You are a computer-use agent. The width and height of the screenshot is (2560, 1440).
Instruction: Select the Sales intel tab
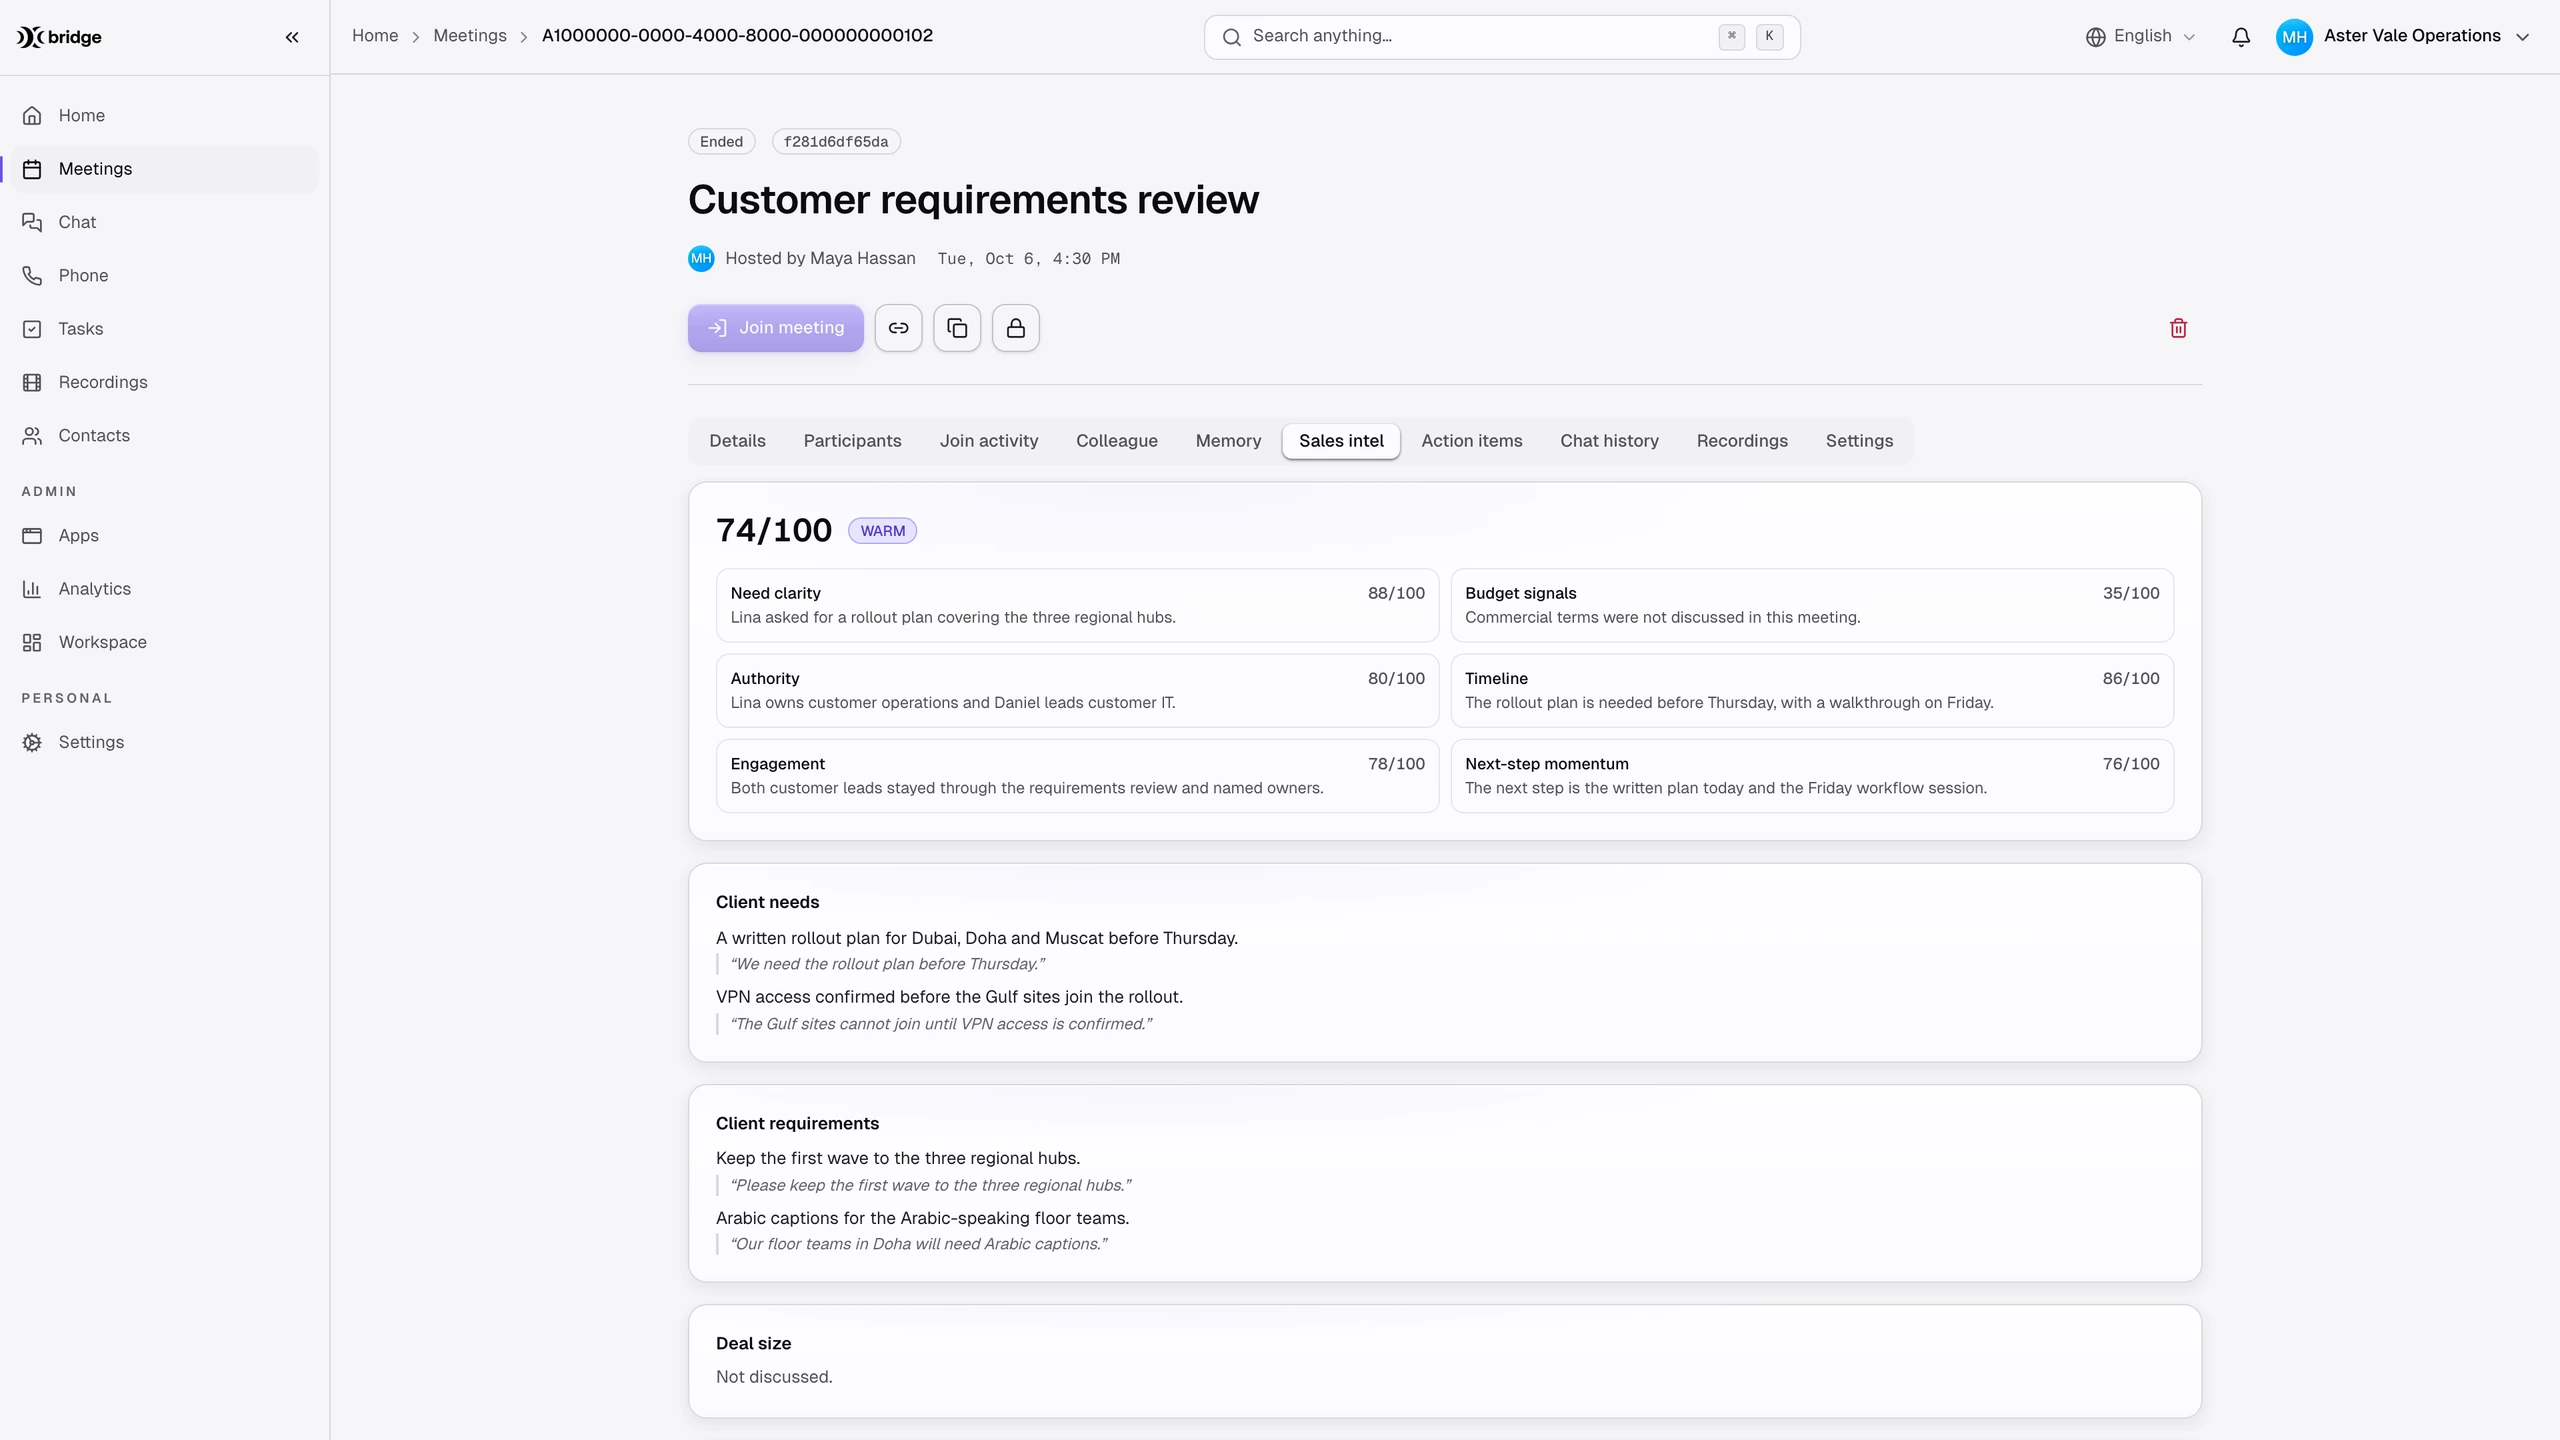[x=1341, y=441]
